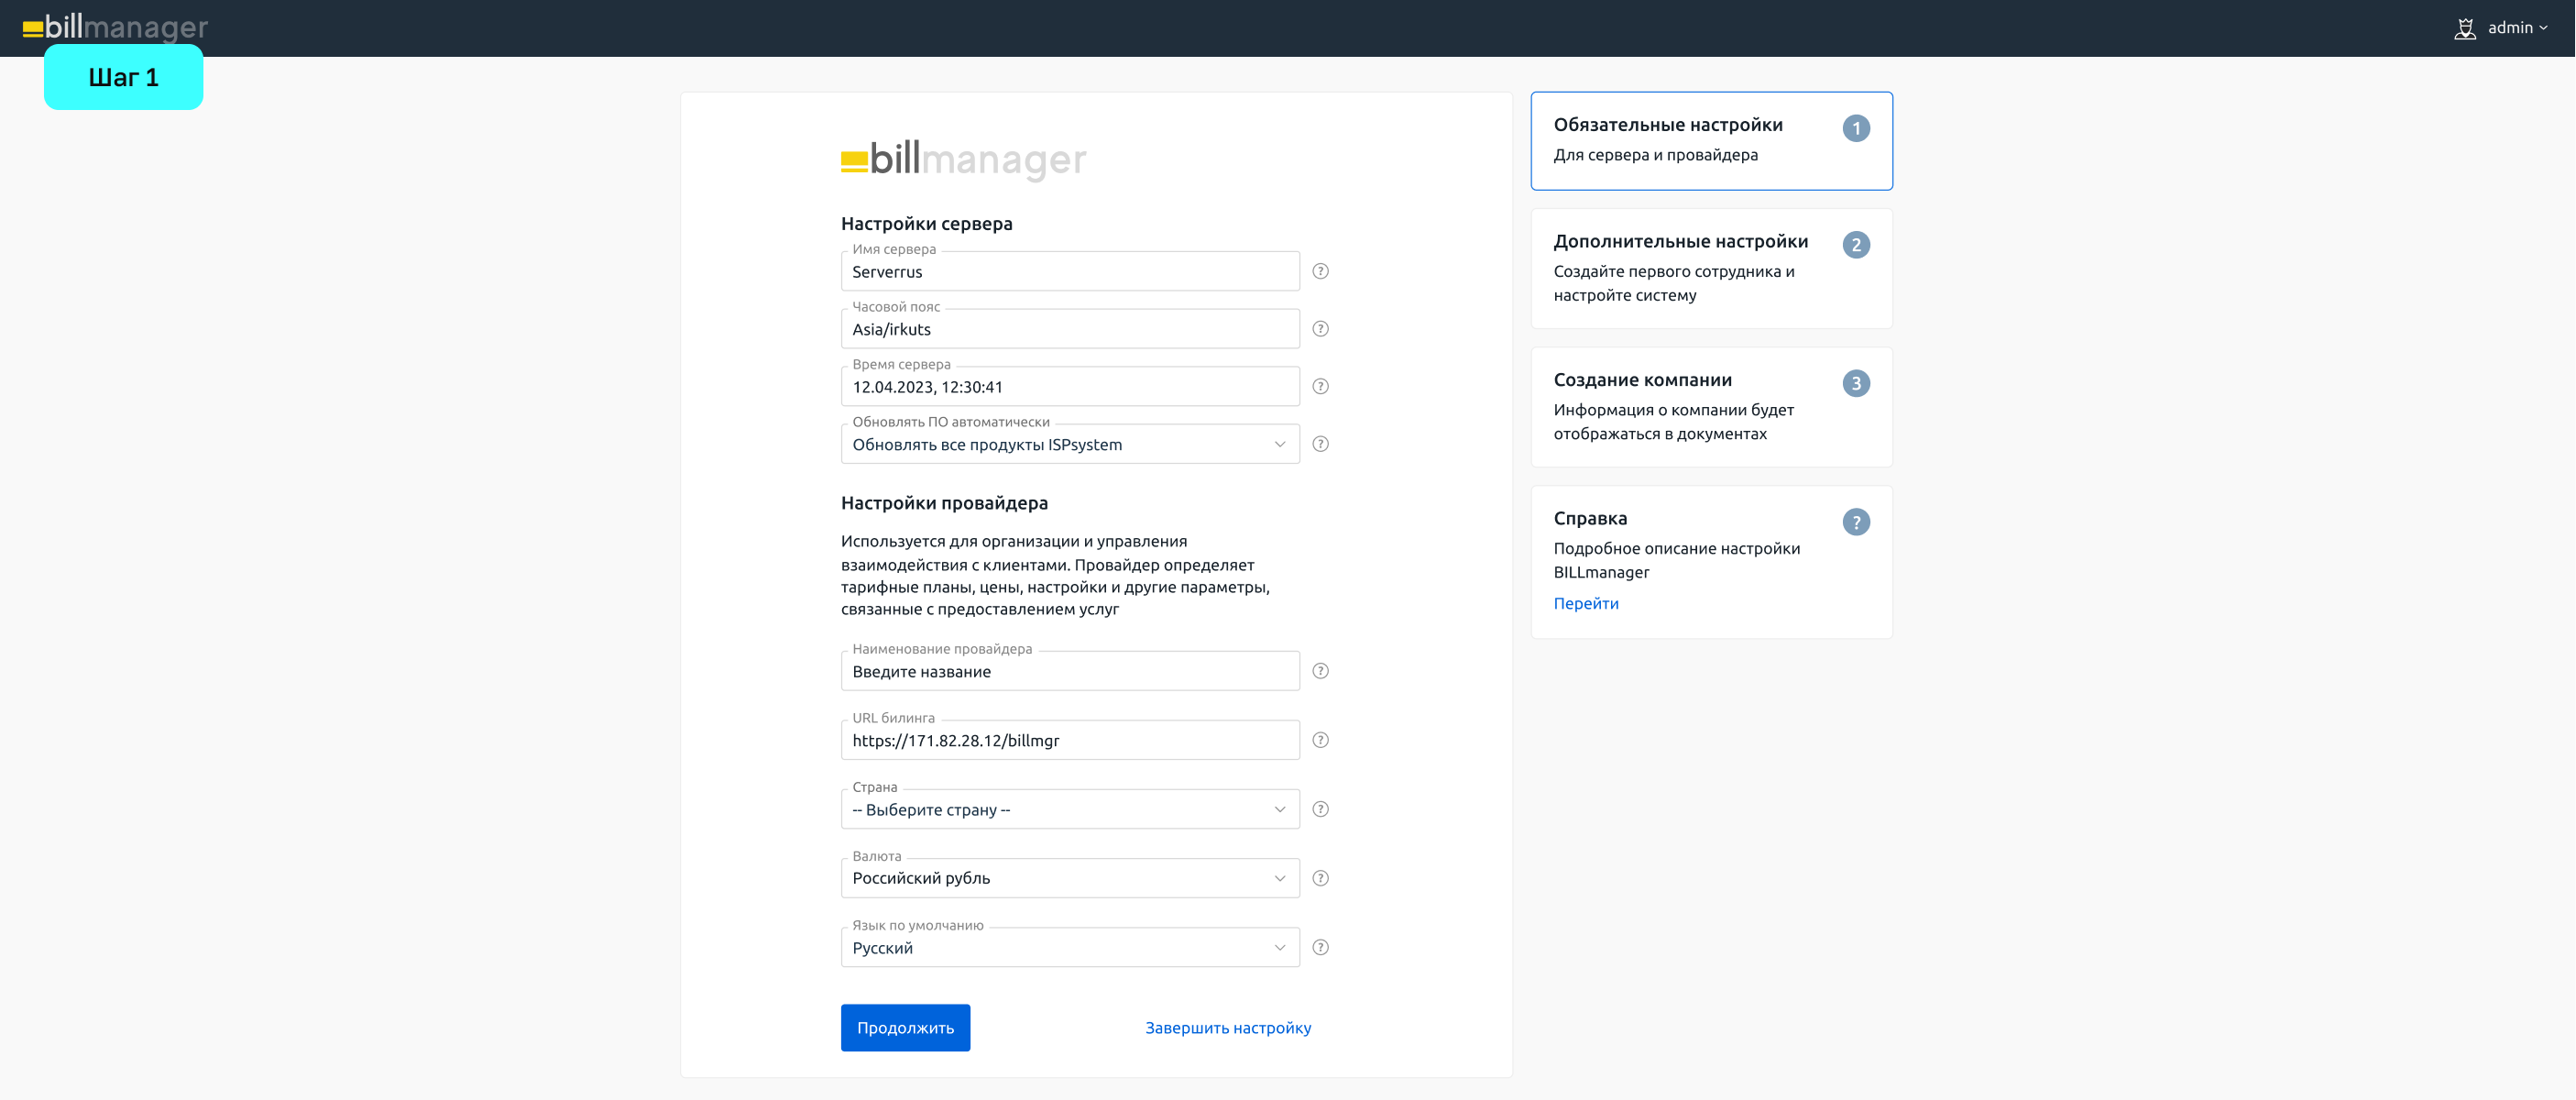Click help icon beside Обновлять ПО автоматически
Screen dimensions: 2576x1100
pyautogui.click(x=1320, y=444)
